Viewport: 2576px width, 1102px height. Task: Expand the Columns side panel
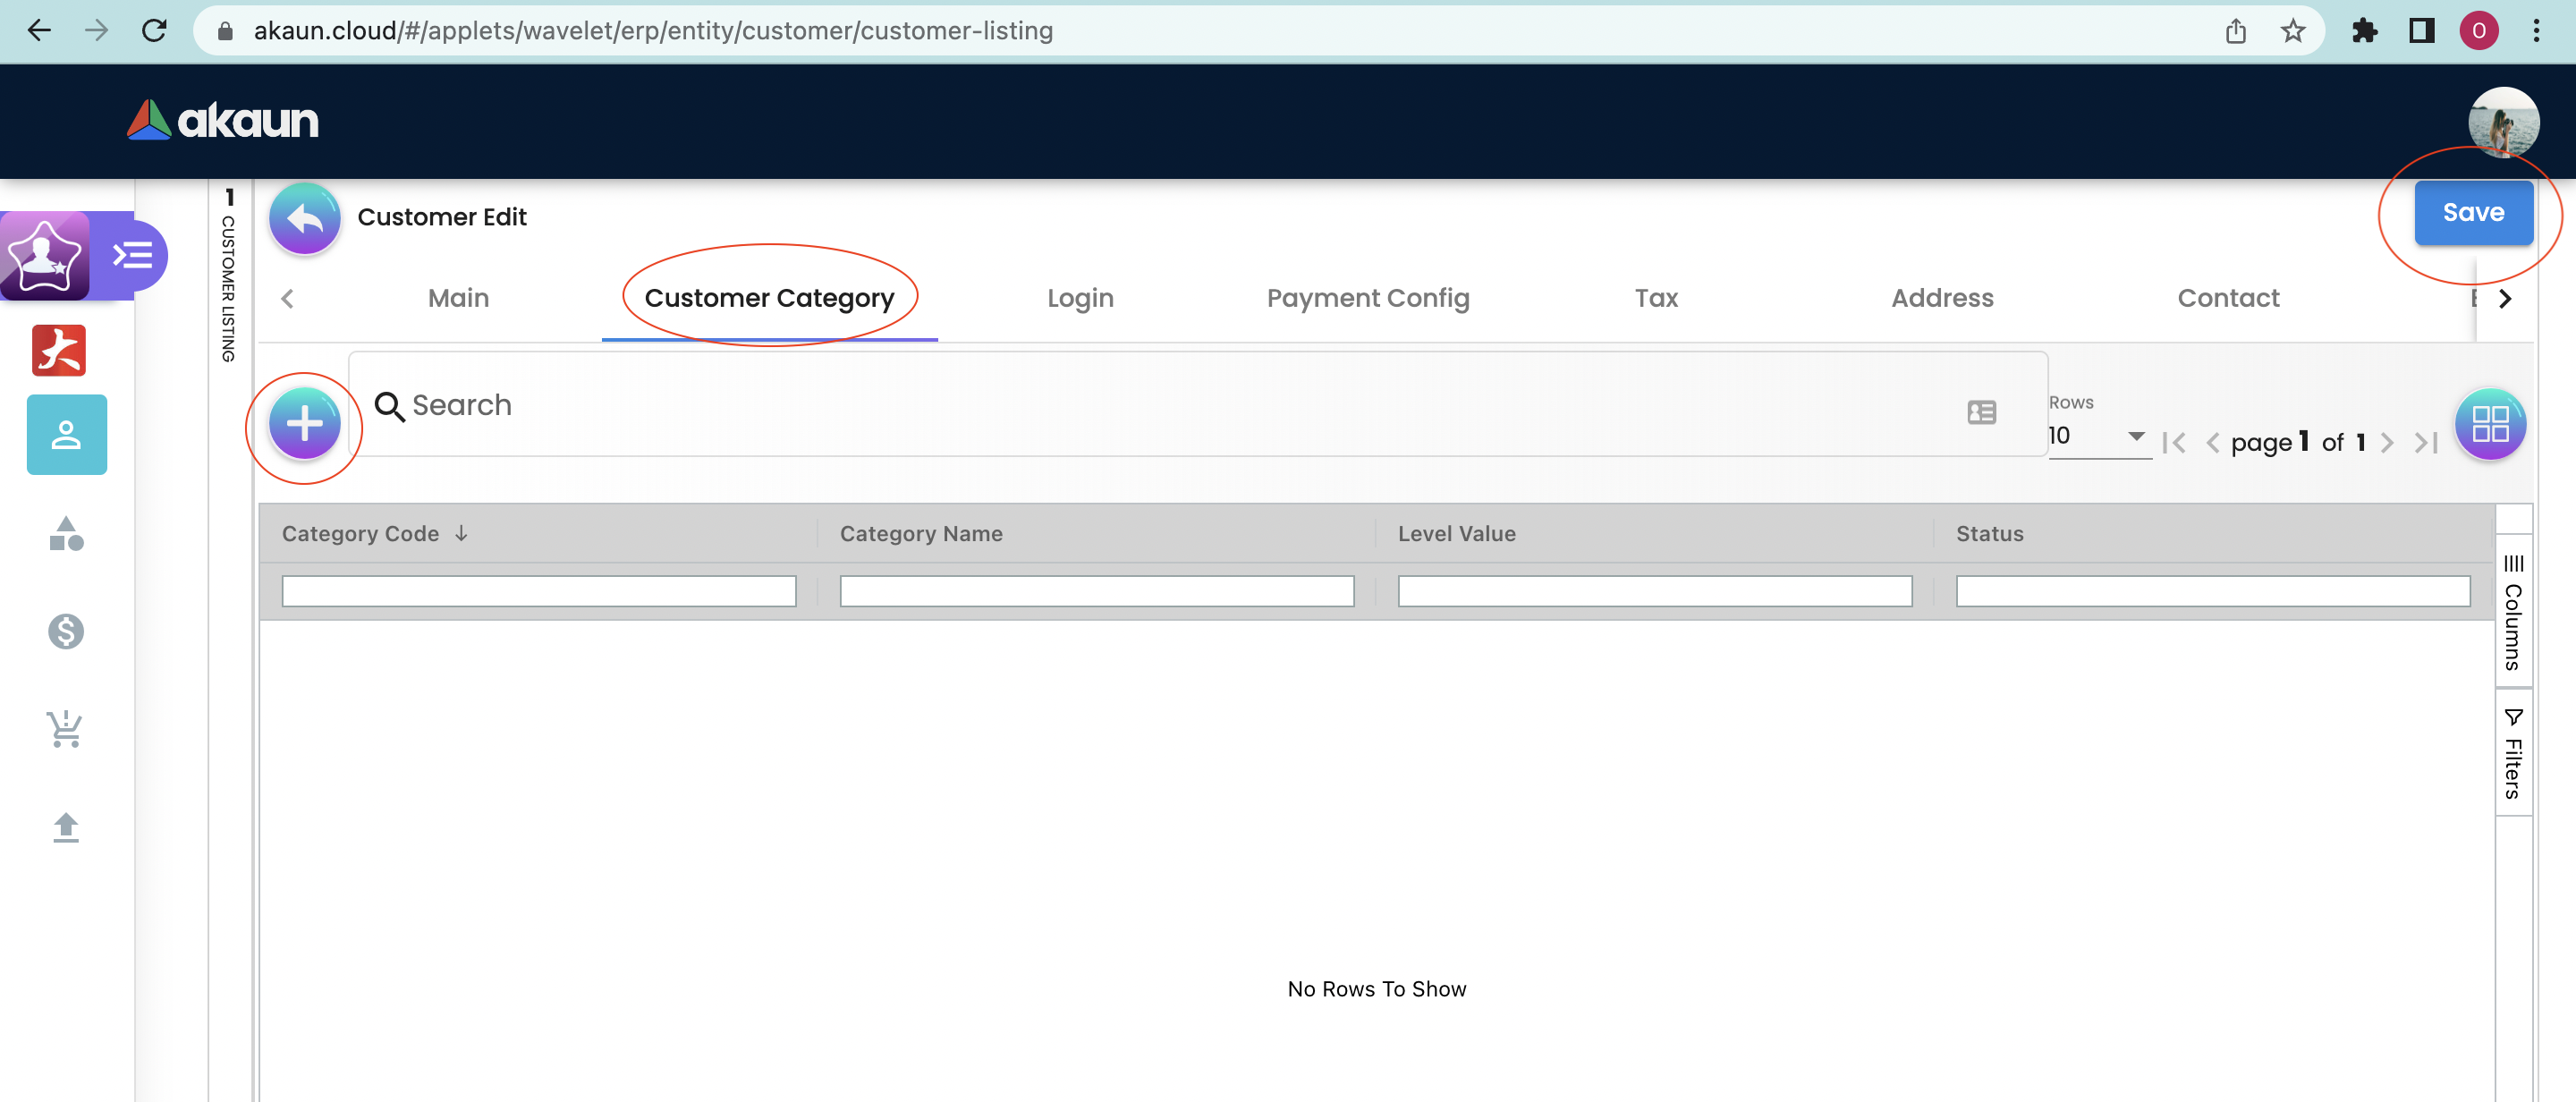(2513, 612)
